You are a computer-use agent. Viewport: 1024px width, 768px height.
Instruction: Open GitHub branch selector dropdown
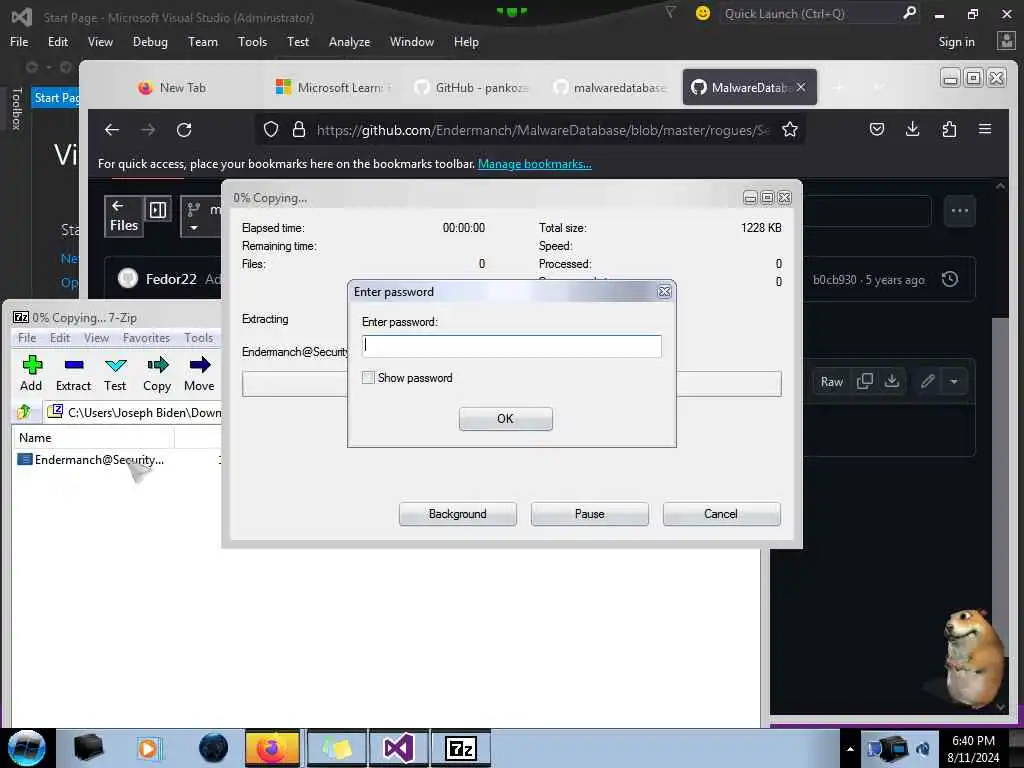202,217
